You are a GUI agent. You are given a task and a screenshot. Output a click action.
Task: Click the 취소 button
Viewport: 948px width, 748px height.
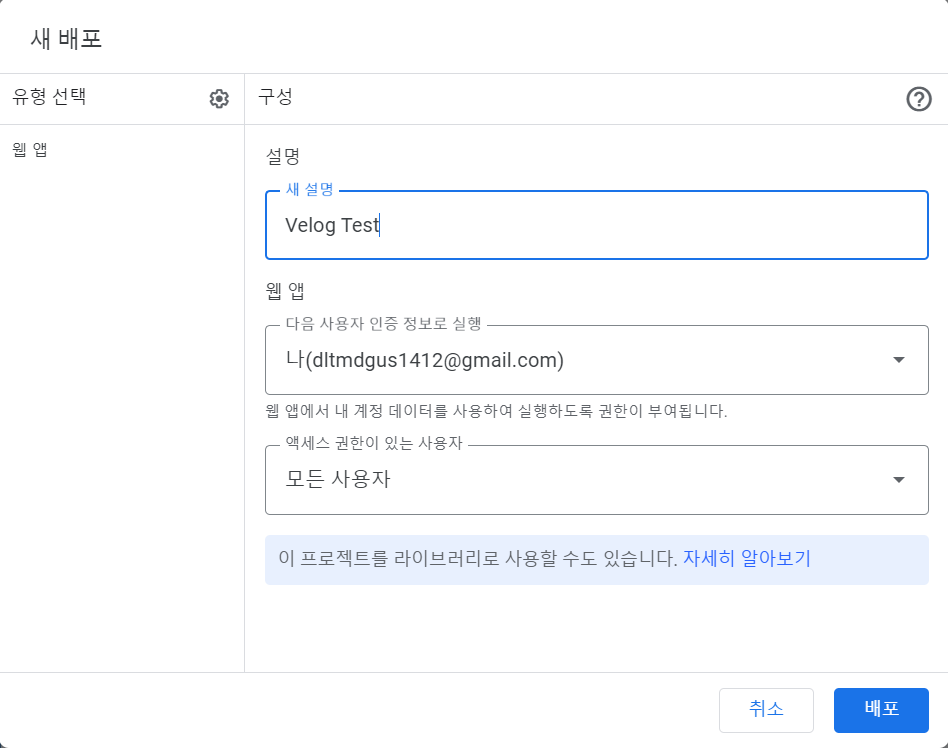(766, 710)
